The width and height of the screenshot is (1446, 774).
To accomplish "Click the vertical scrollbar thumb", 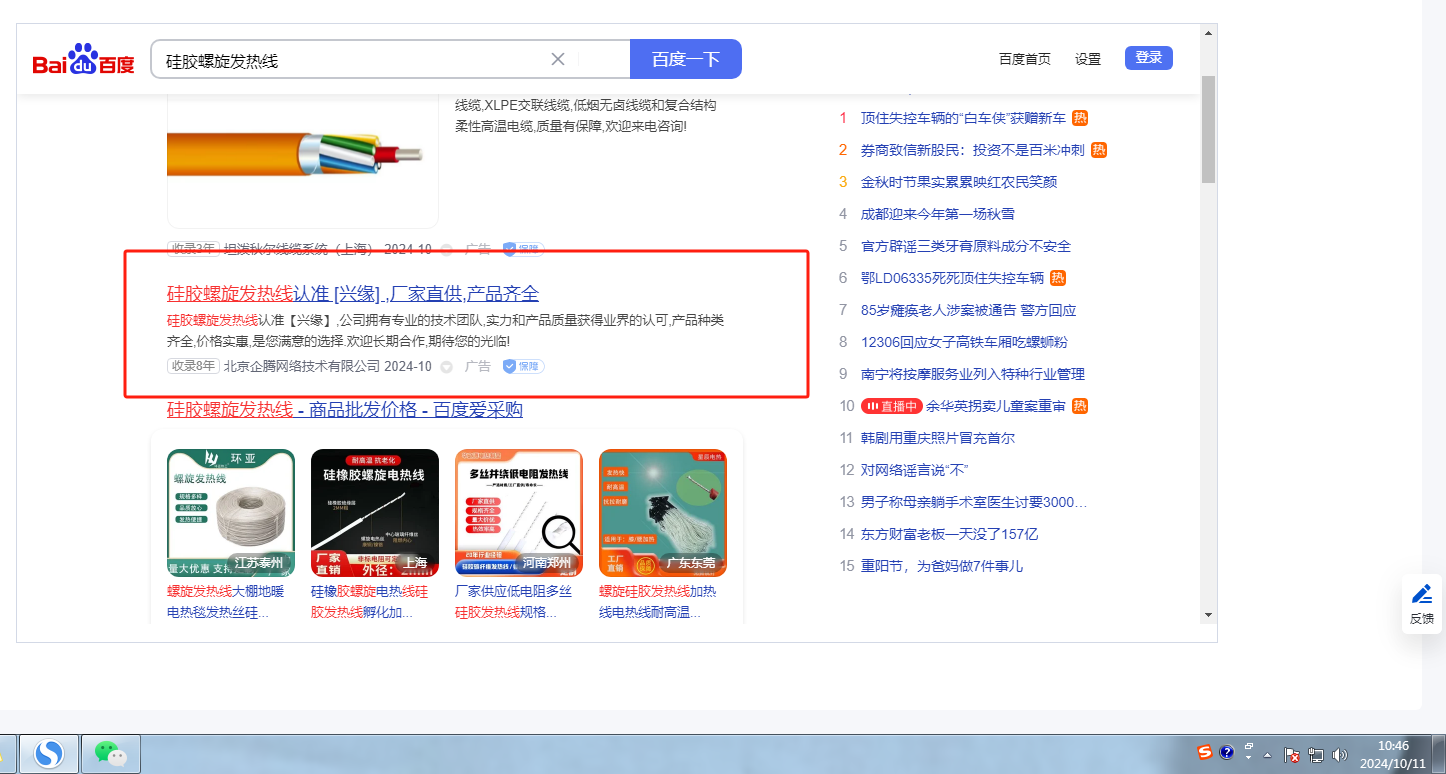I will (x=1208, y=129).
